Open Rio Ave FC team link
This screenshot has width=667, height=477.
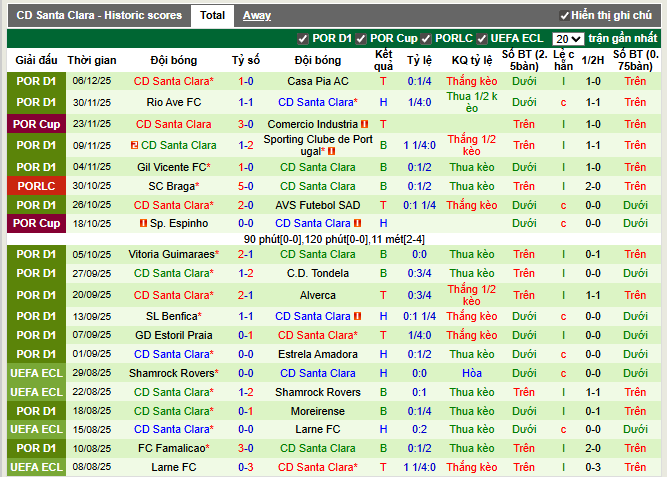click(174, 103)
